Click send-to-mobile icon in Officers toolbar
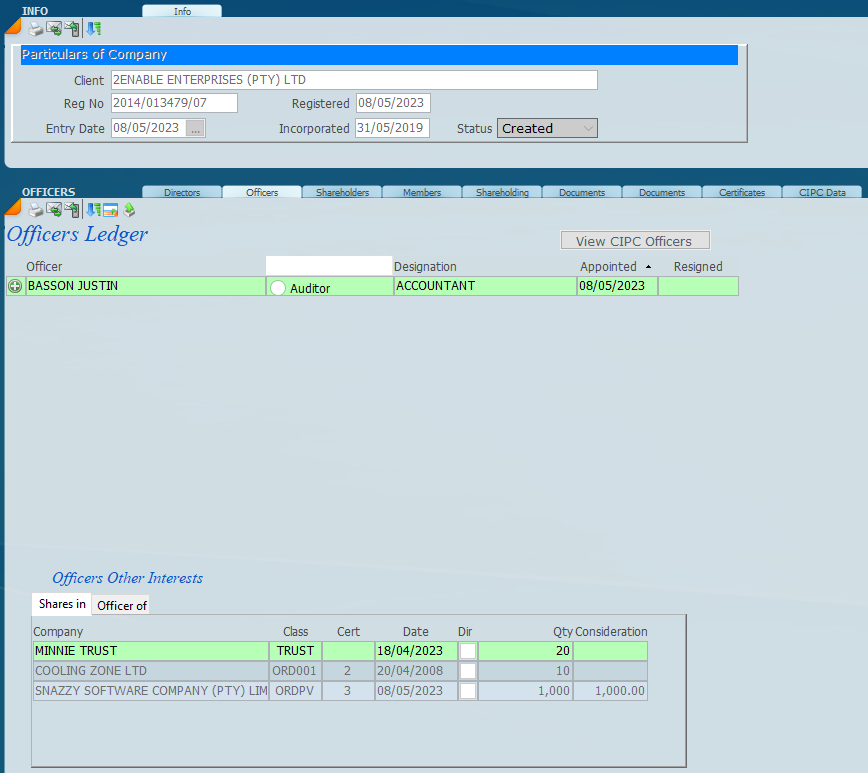 72,210
